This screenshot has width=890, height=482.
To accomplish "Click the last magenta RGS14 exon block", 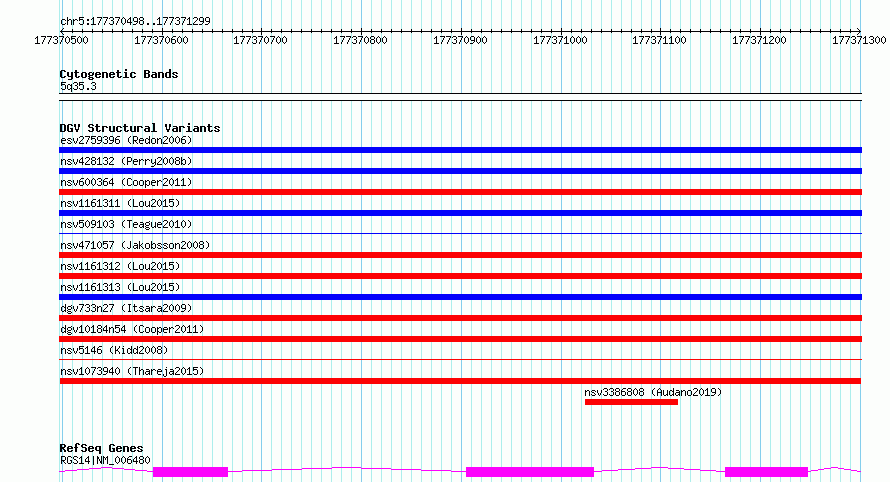I will (x=766, y=472).
